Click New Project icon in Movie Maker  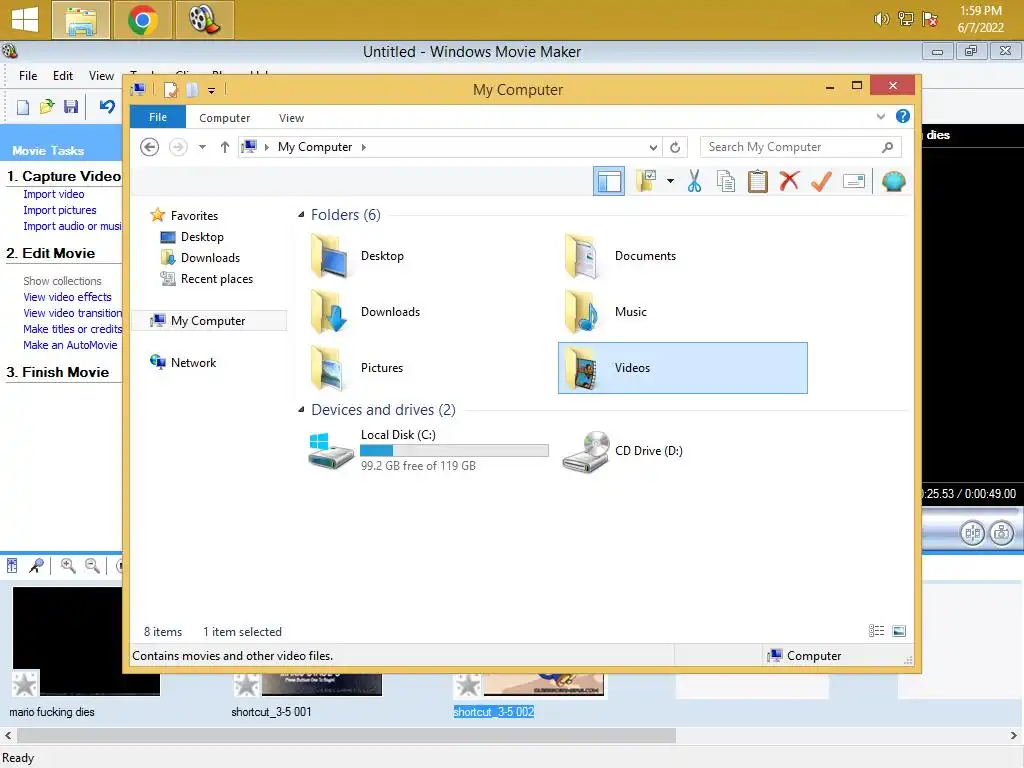23,107
